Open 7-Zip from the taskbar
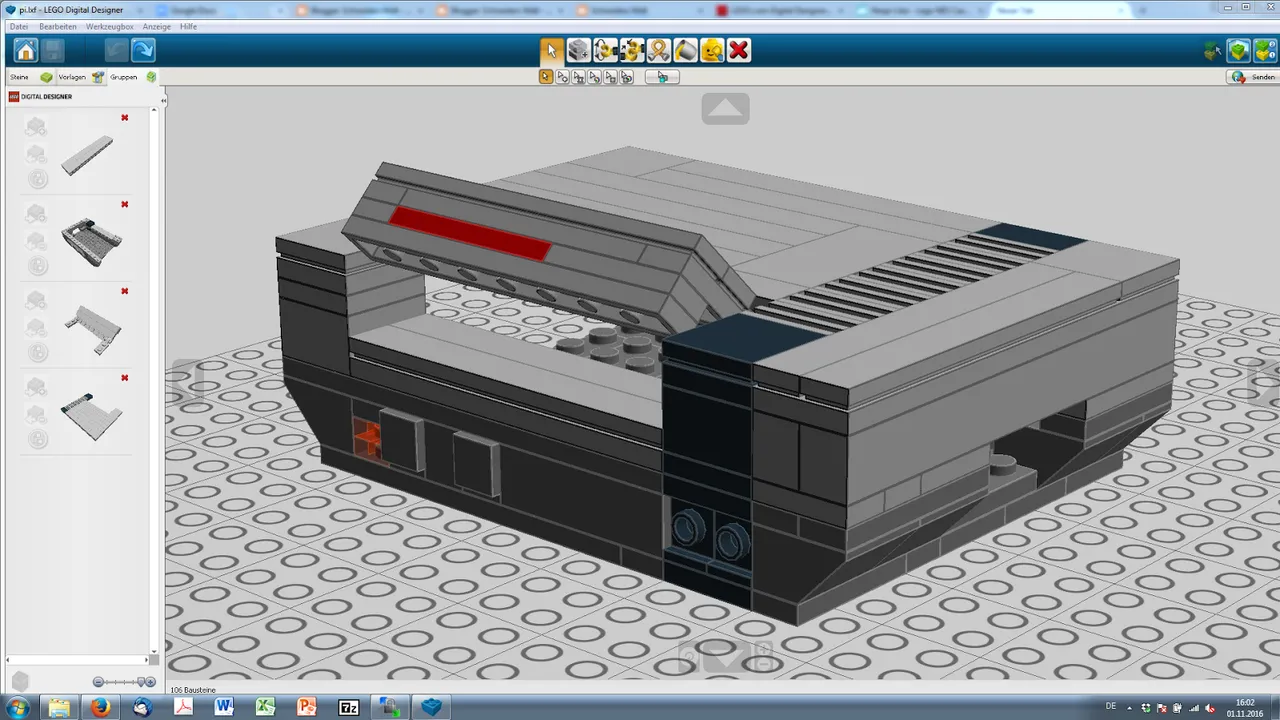Screen dimensions: 1280x720 [x=349, y=707]
